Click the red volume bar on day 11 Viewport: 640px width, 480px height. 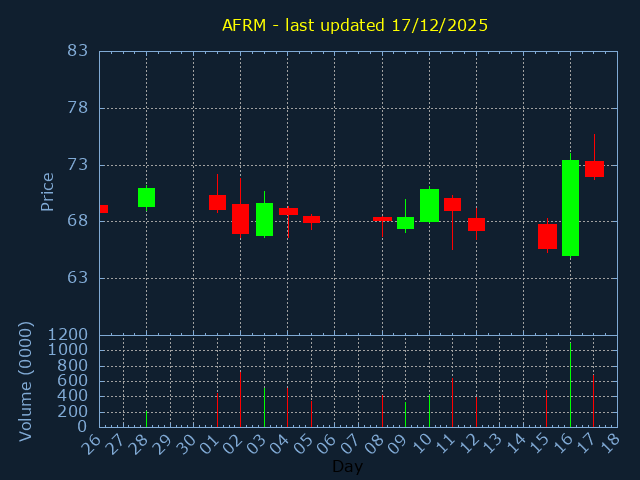click(452, 401)
